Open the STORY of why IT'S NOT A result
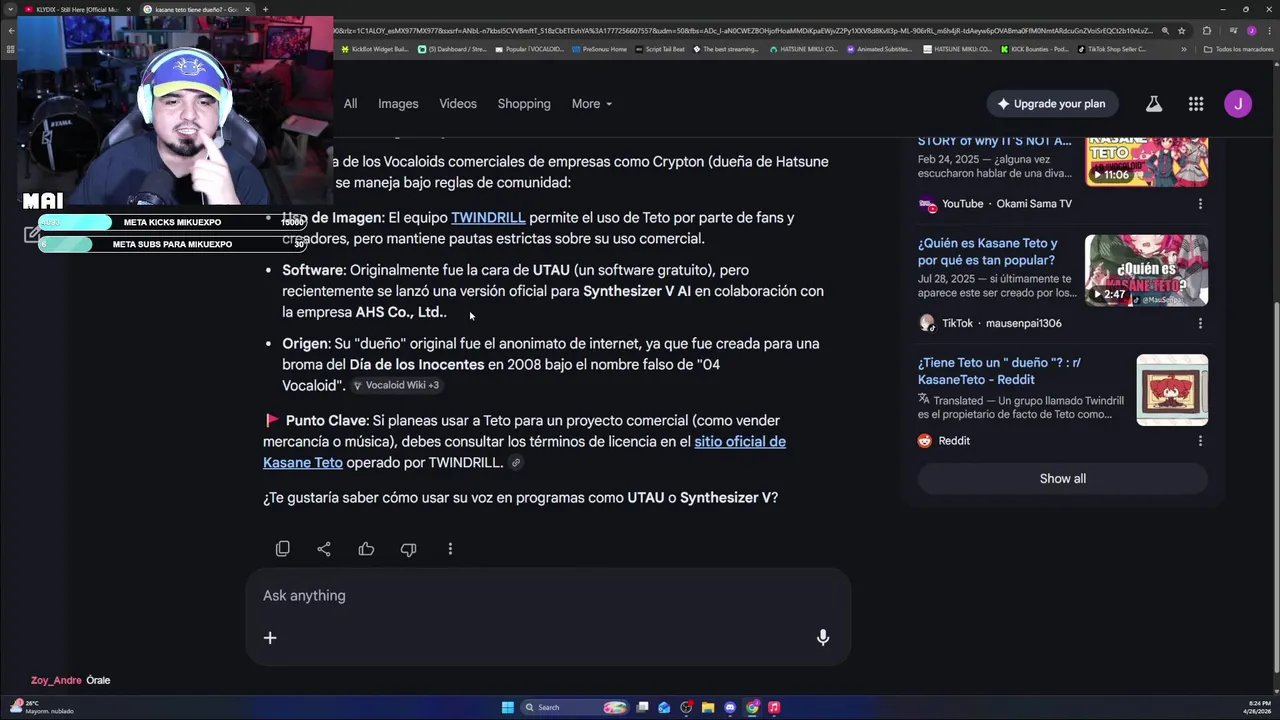Screen dimensions: 1280x720 (994, 141)
